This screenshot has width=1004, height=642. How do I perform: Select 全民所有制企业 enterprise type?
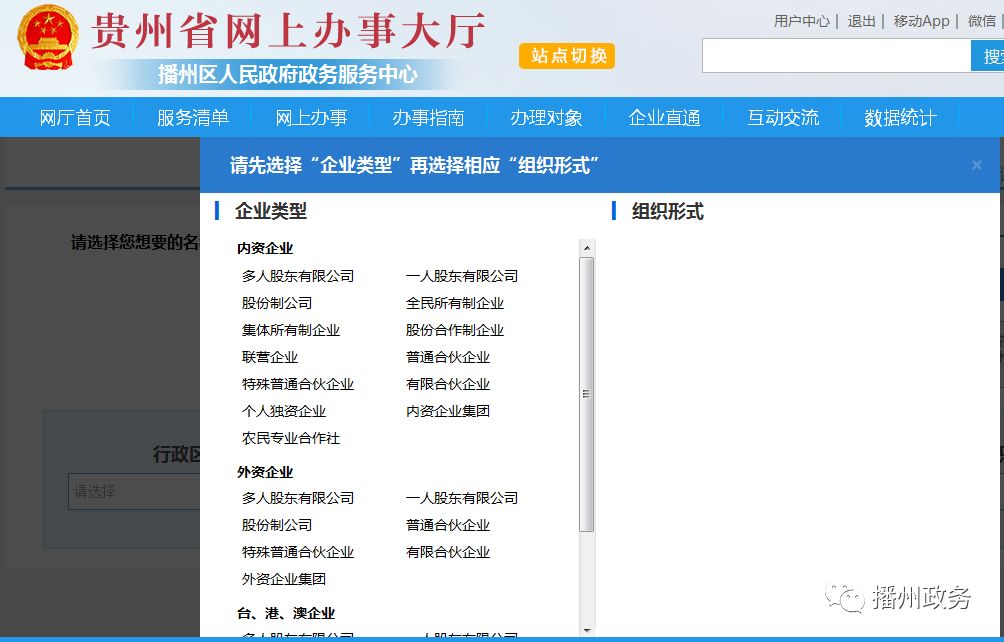(455, 303)
